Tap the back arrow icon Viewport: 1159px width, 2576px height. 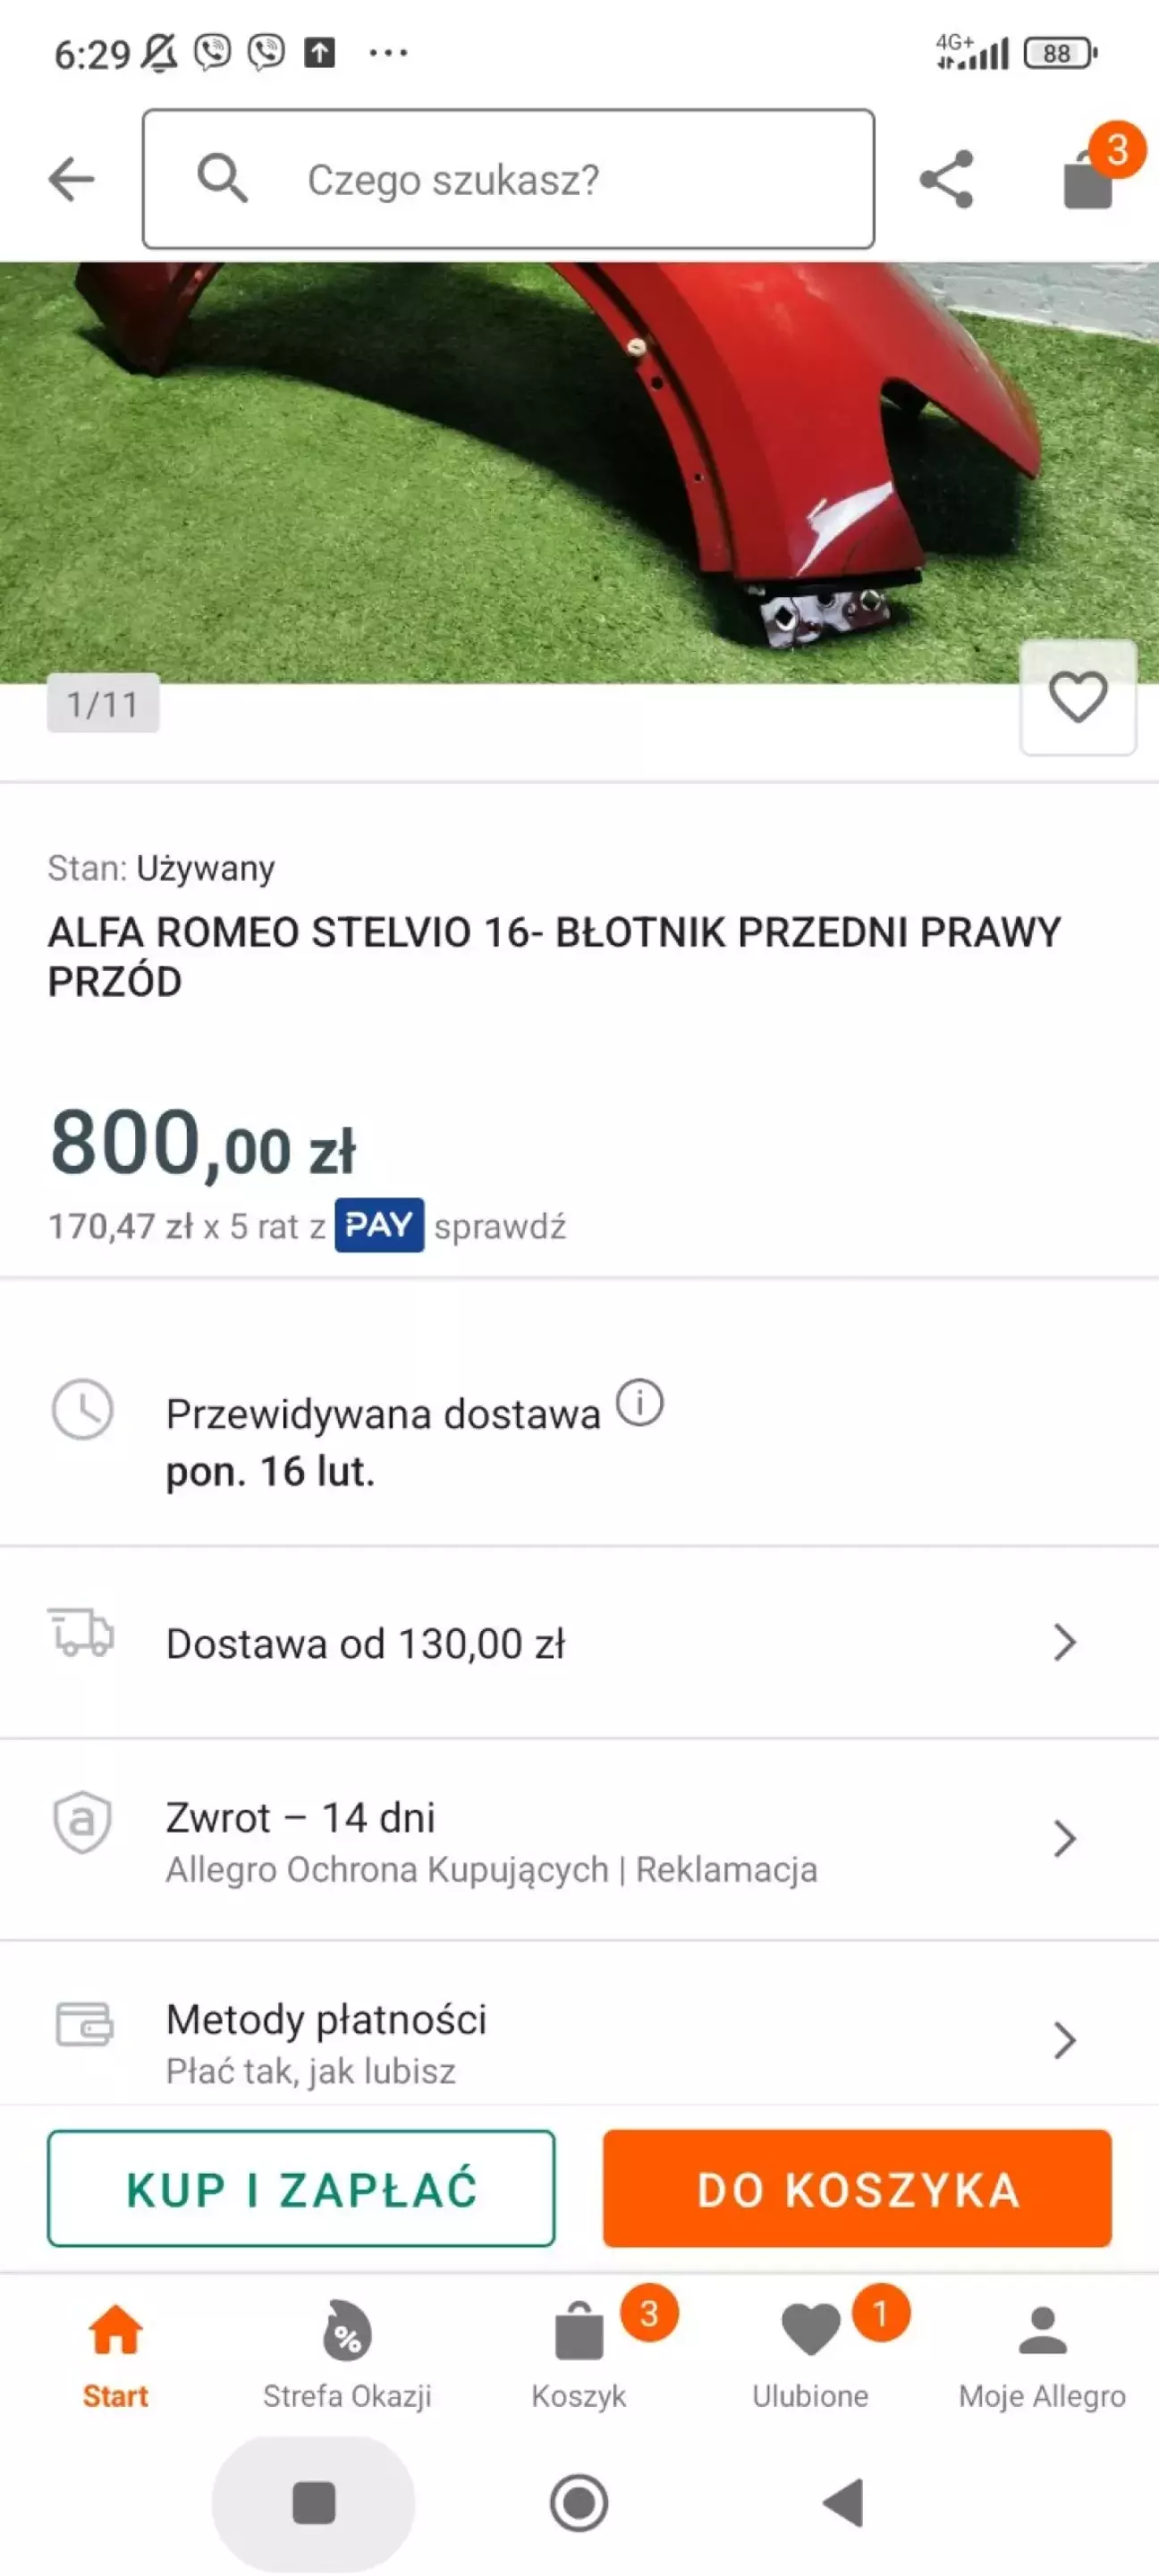pos(71,179)
